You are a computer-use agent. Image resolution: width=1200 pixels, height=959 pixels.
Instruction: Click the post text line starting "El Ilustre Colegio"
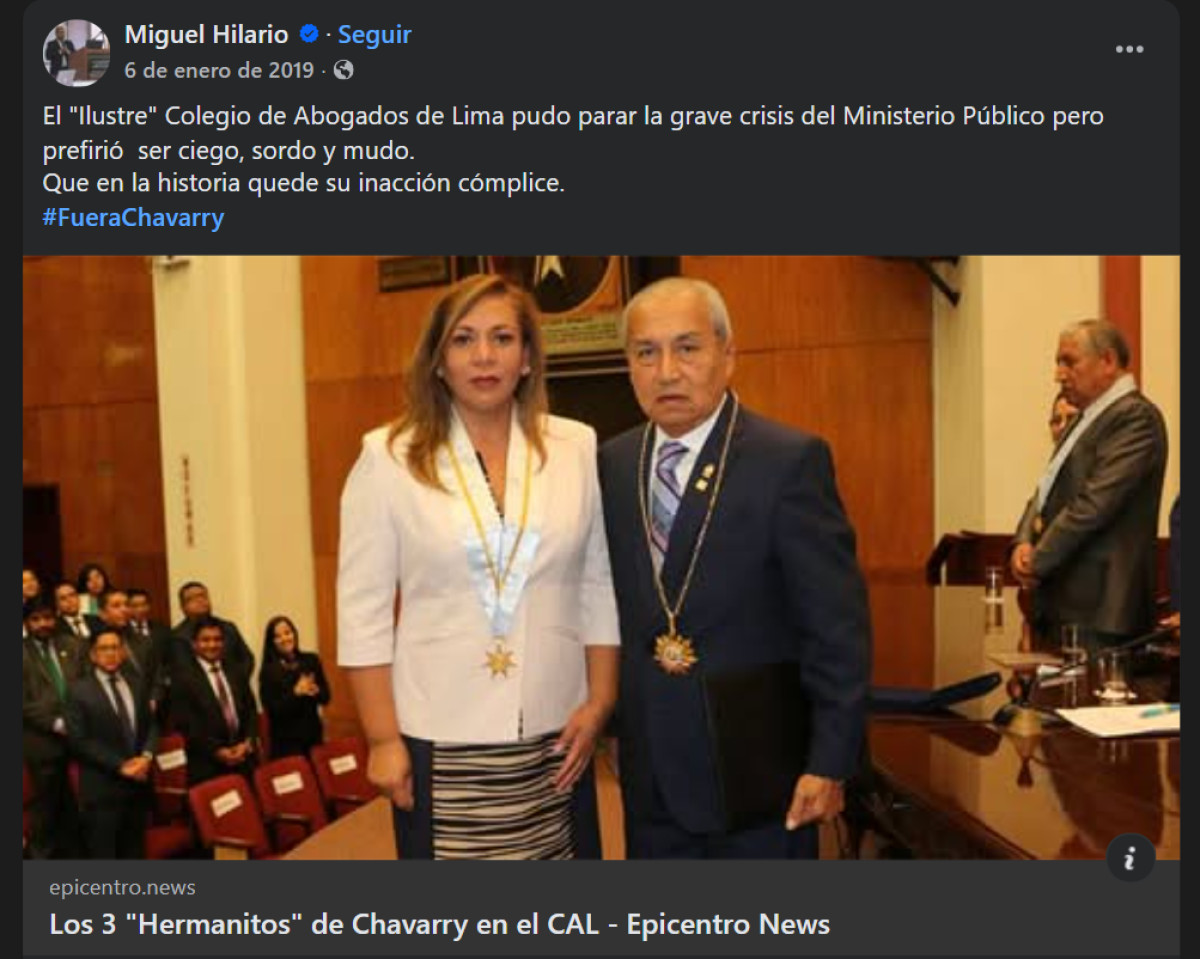pyautogui.click(x=573, y=116)
